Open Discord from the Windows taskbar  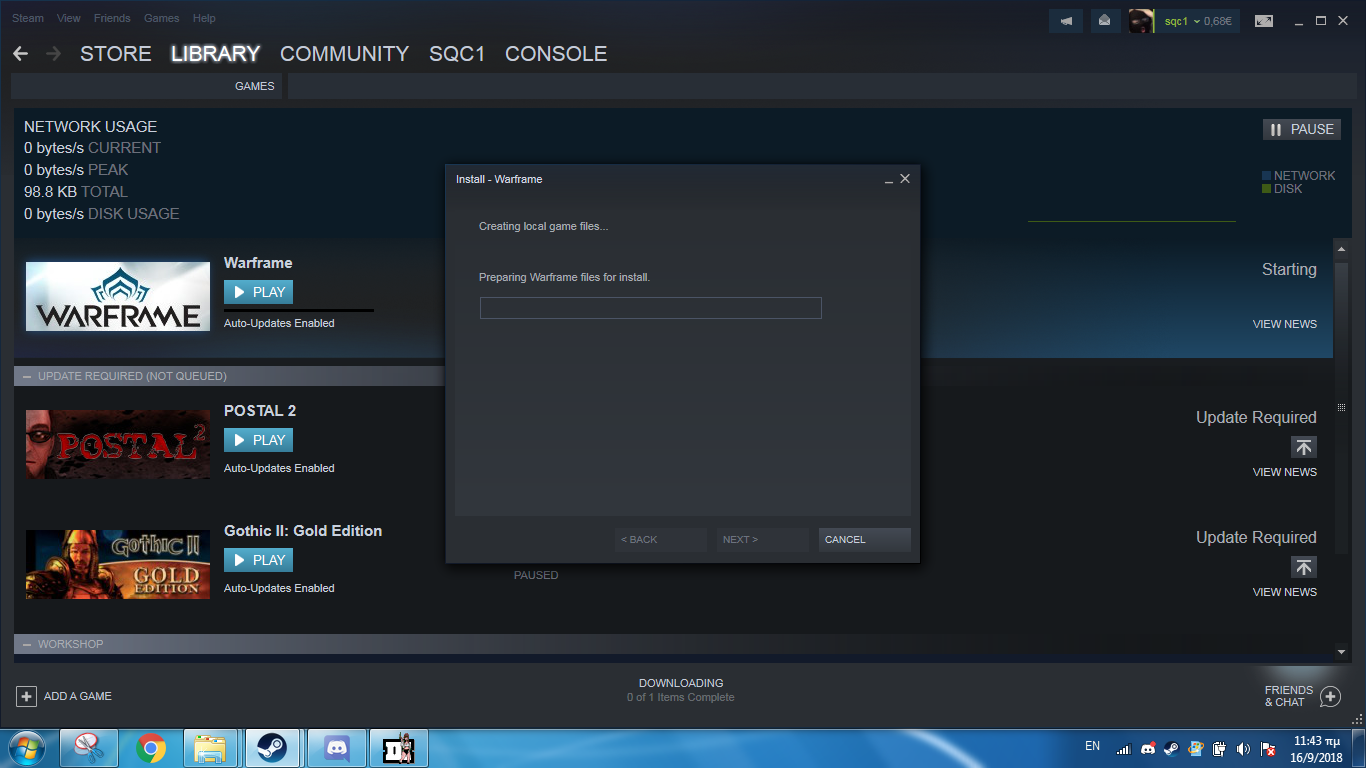(336, 747)
